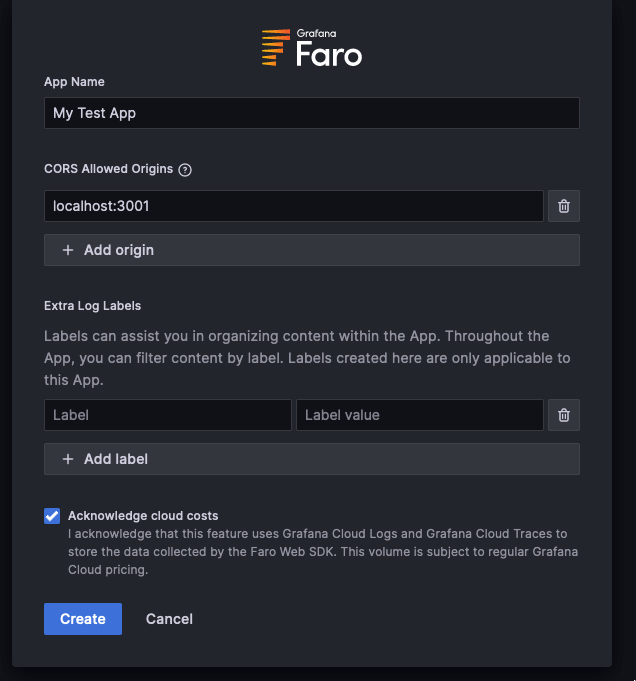Uncheck the Acknowledge cloud costs checkbox
The height and width of the screenshot is (681, 636).
(52, 516)
